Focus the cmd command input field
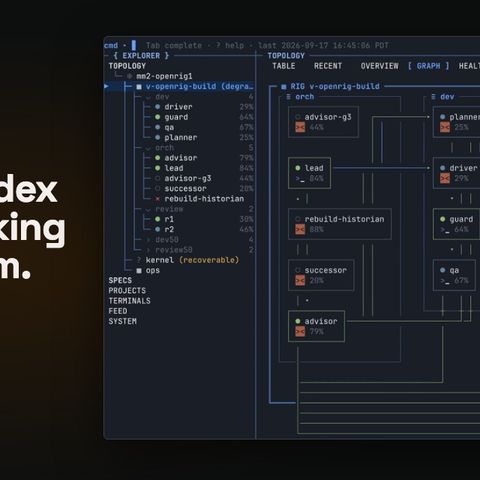The width and height of the screenshot is (480, 480). [x=134, y=45]
